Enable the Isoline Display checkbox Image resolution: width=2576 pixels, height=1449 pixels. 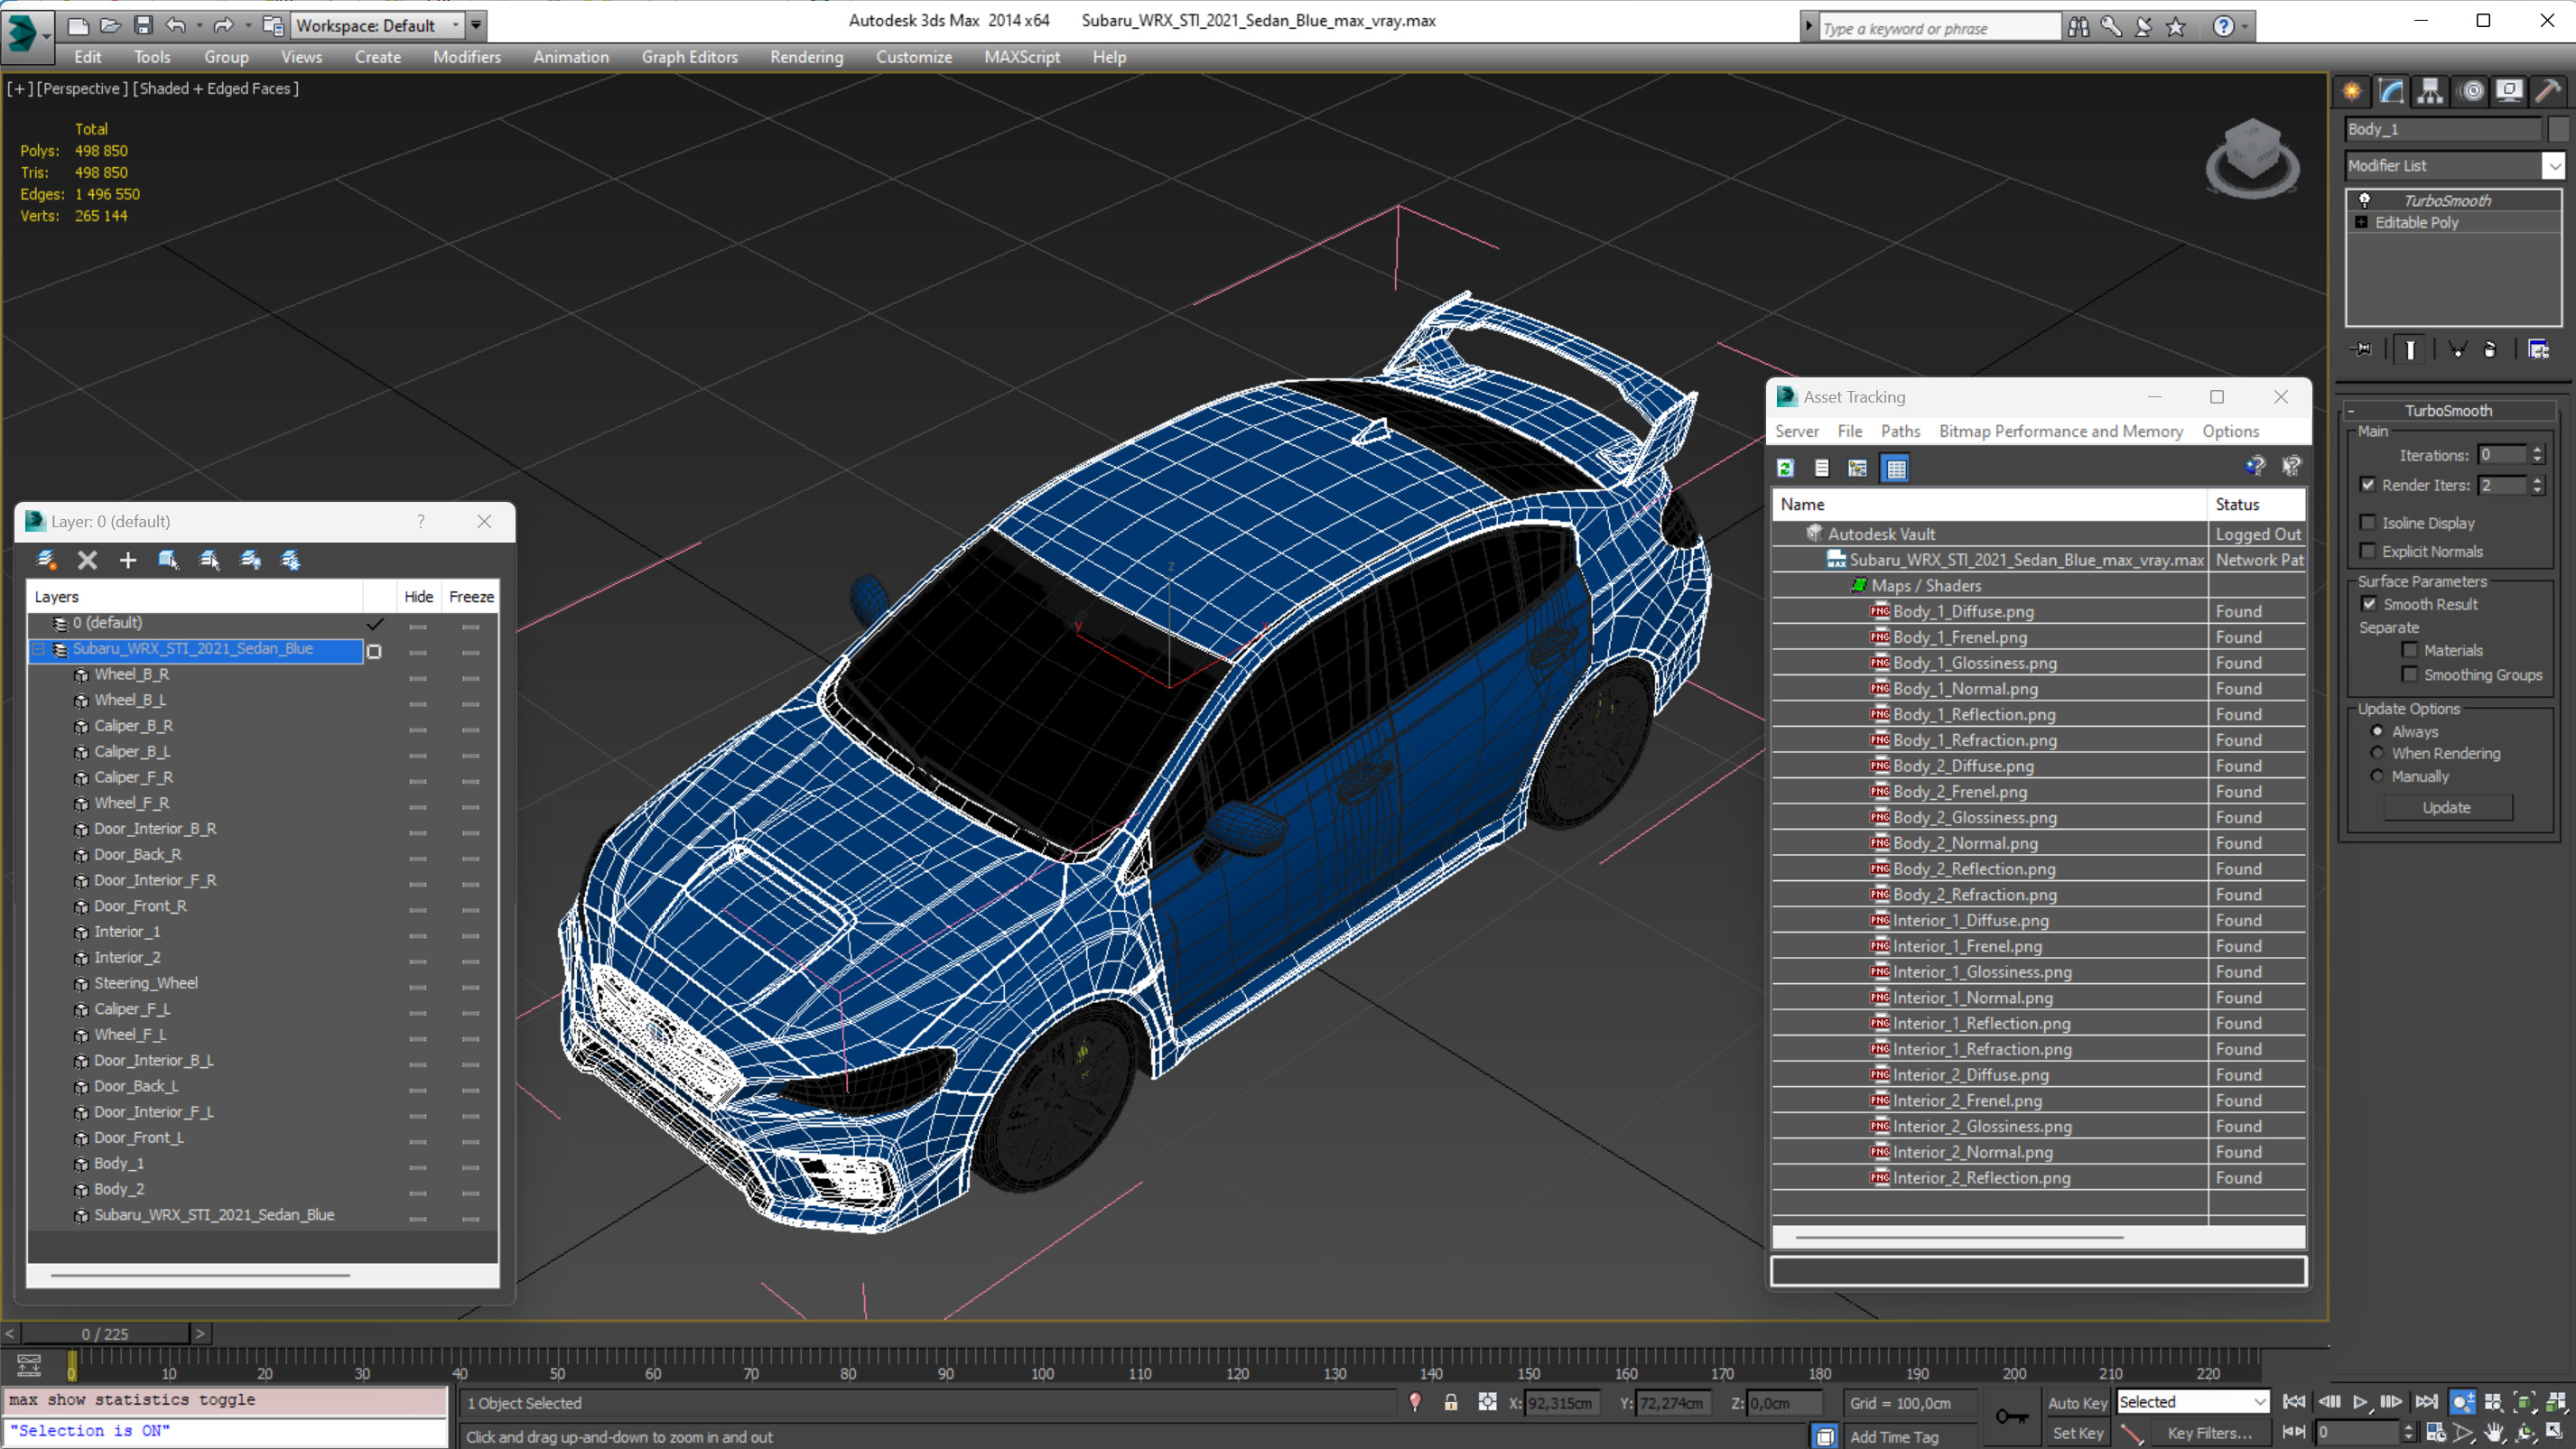[2368, 523]
